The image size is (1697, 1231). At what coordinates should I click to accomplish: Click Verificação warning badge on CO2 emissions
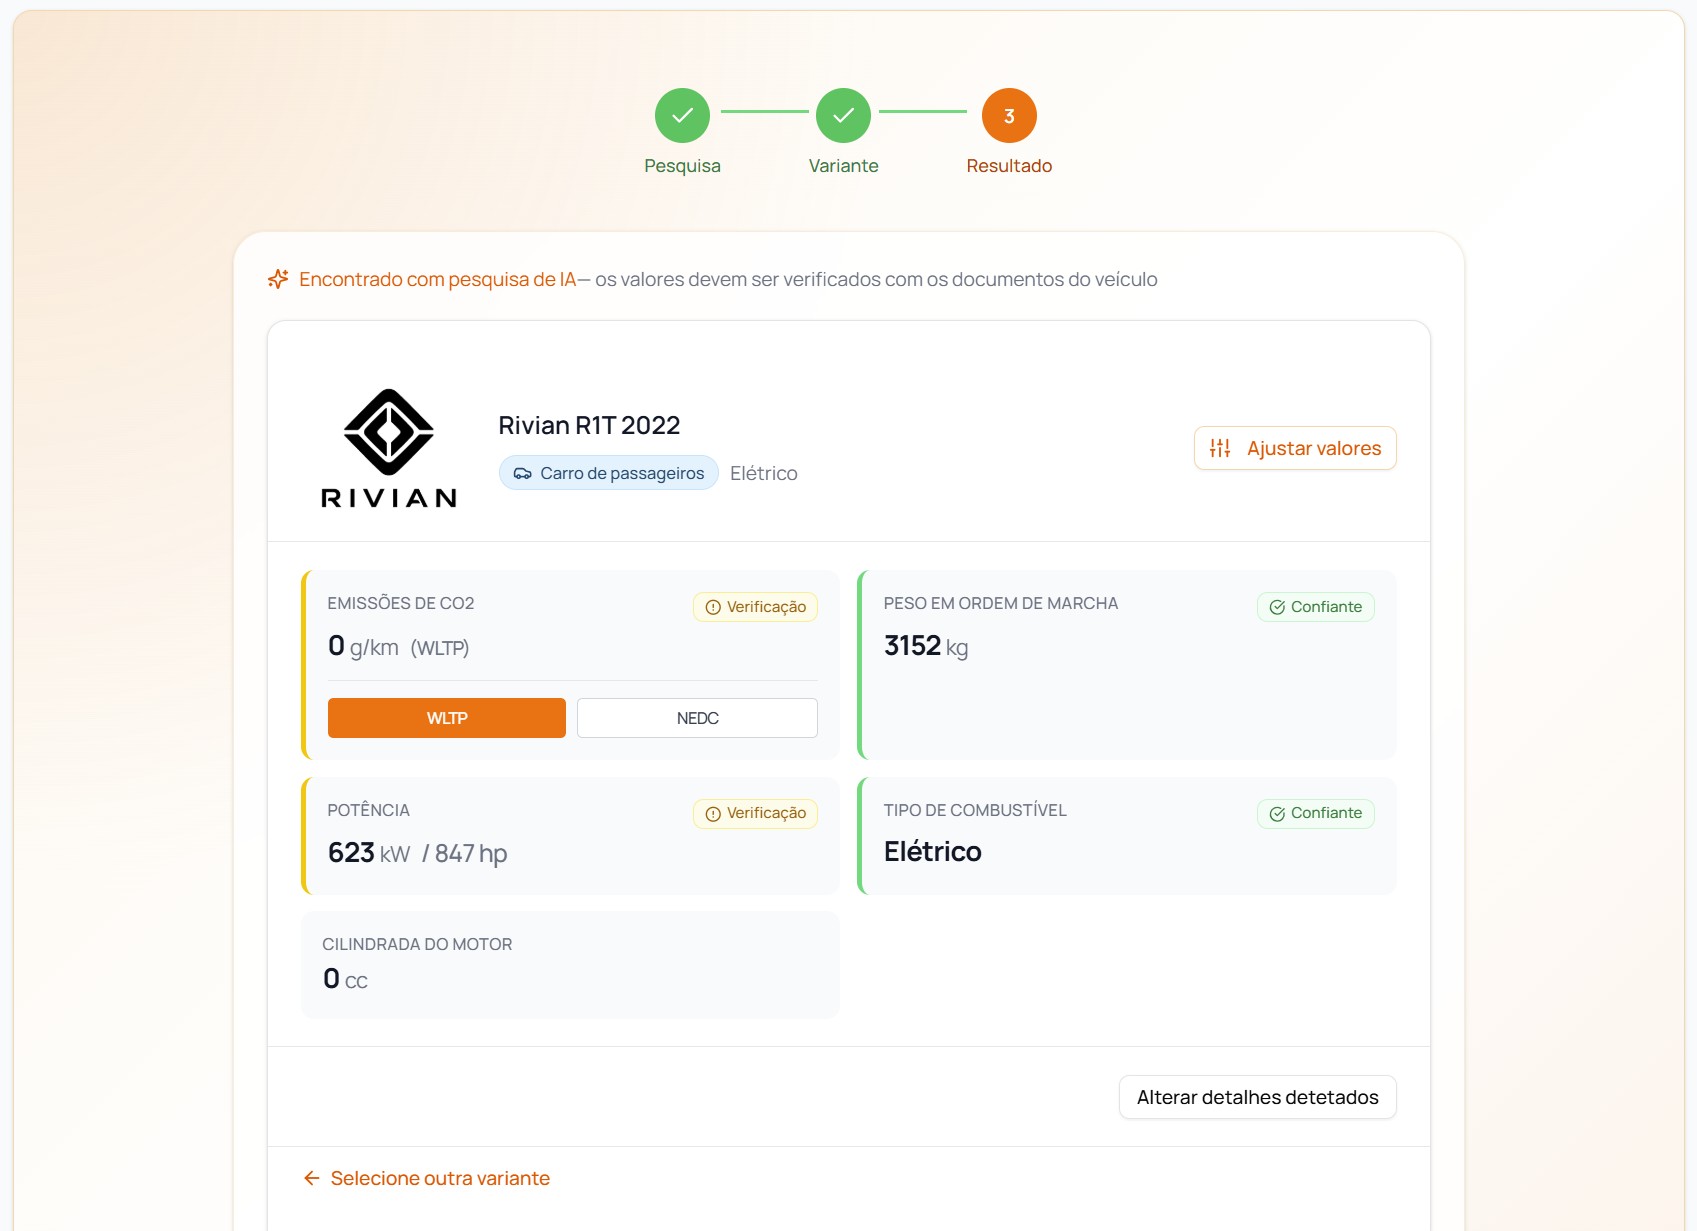coord(756,607)
